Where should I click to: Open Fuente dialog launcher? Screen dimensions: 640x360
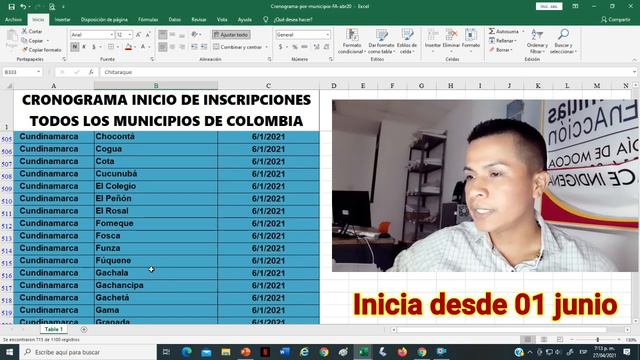click(x=152, y=59)
